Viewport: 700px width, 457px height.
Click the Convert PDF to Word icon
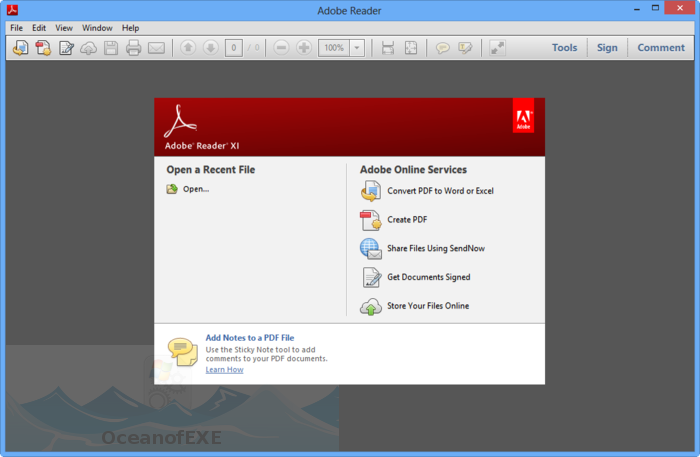(371, 191)
